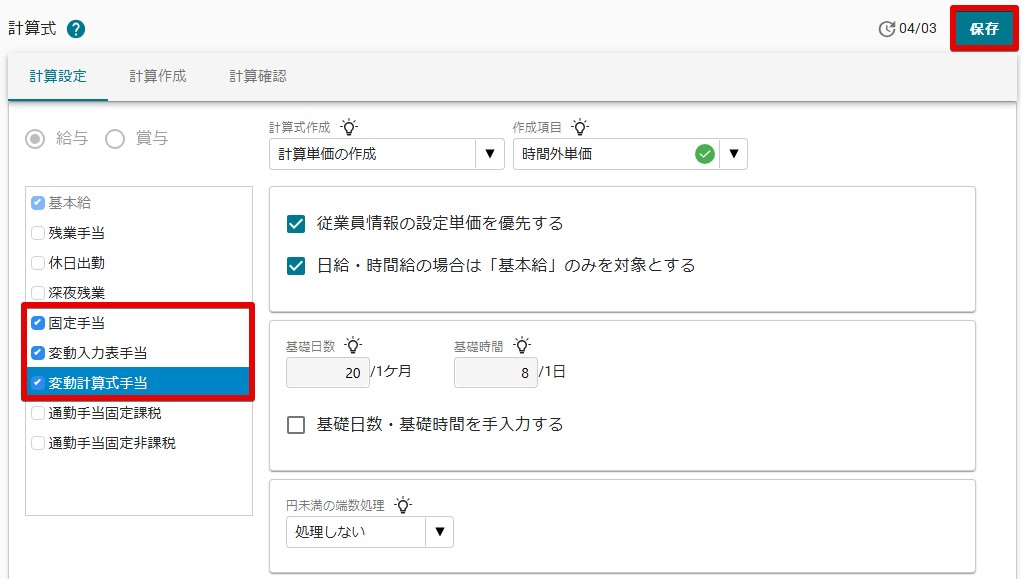Click the 基礎日数 field showing 20
The width and height of the screenshot is (1024, 579).
328,373
